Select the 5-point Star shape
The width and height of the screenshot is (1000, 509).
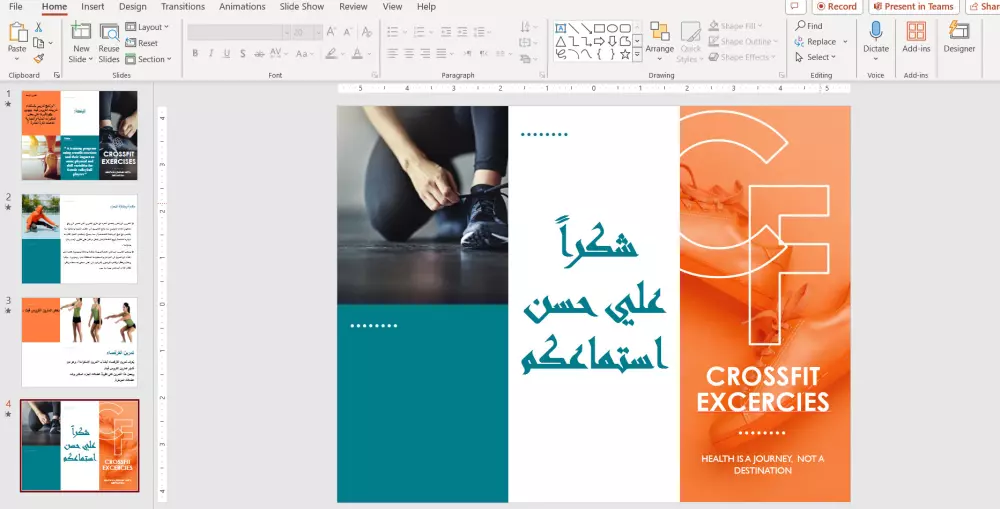pyautogui.click(x=625, y=54)
